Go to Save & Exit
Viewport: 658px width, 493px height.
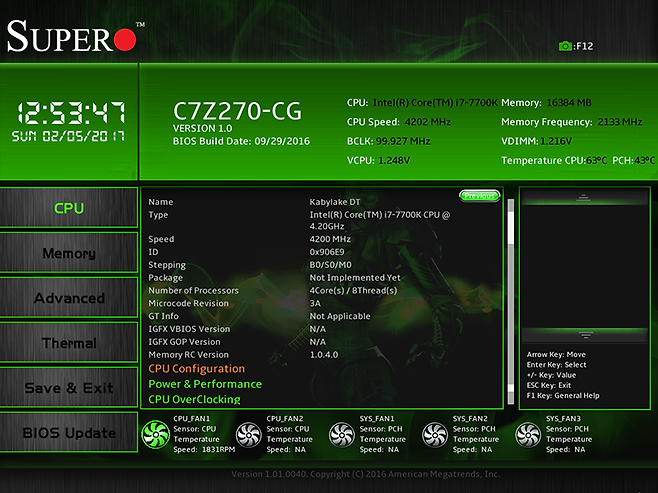(69, 388)
